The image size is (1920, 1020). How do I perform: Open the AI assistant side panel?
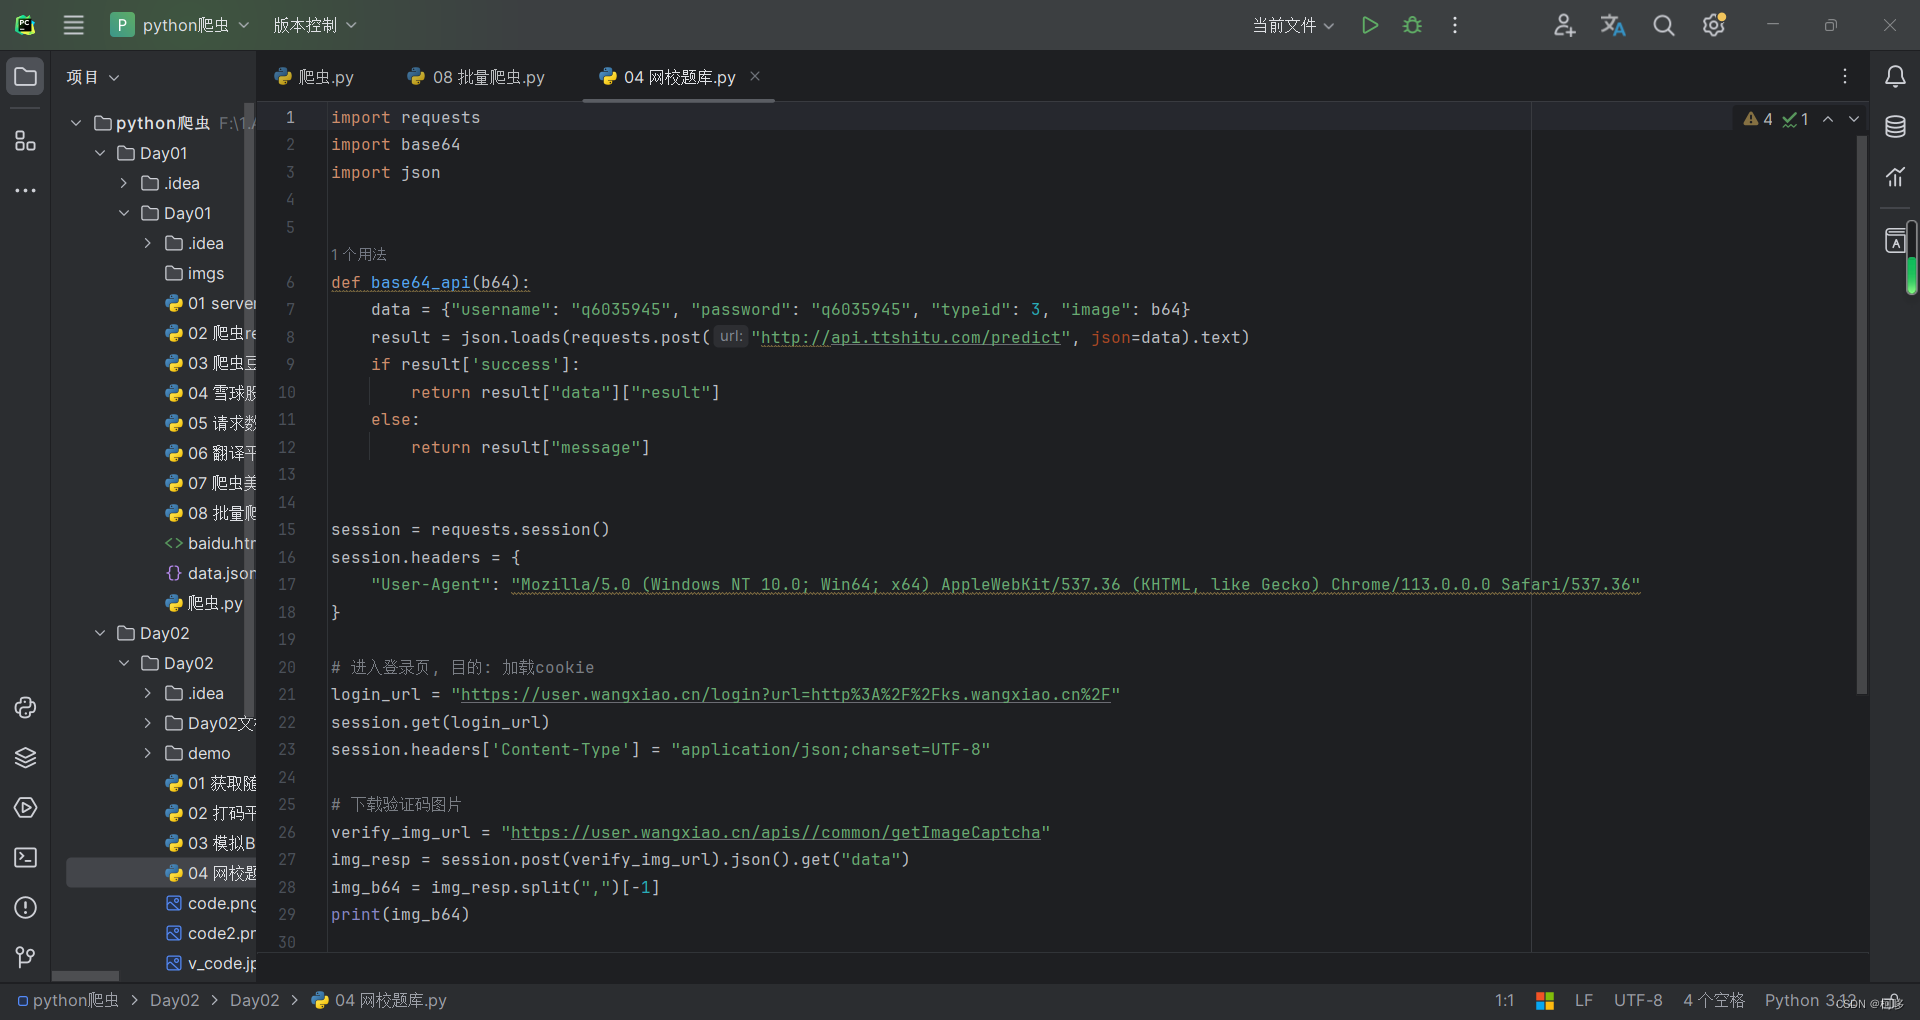[x=1895, y=241]
